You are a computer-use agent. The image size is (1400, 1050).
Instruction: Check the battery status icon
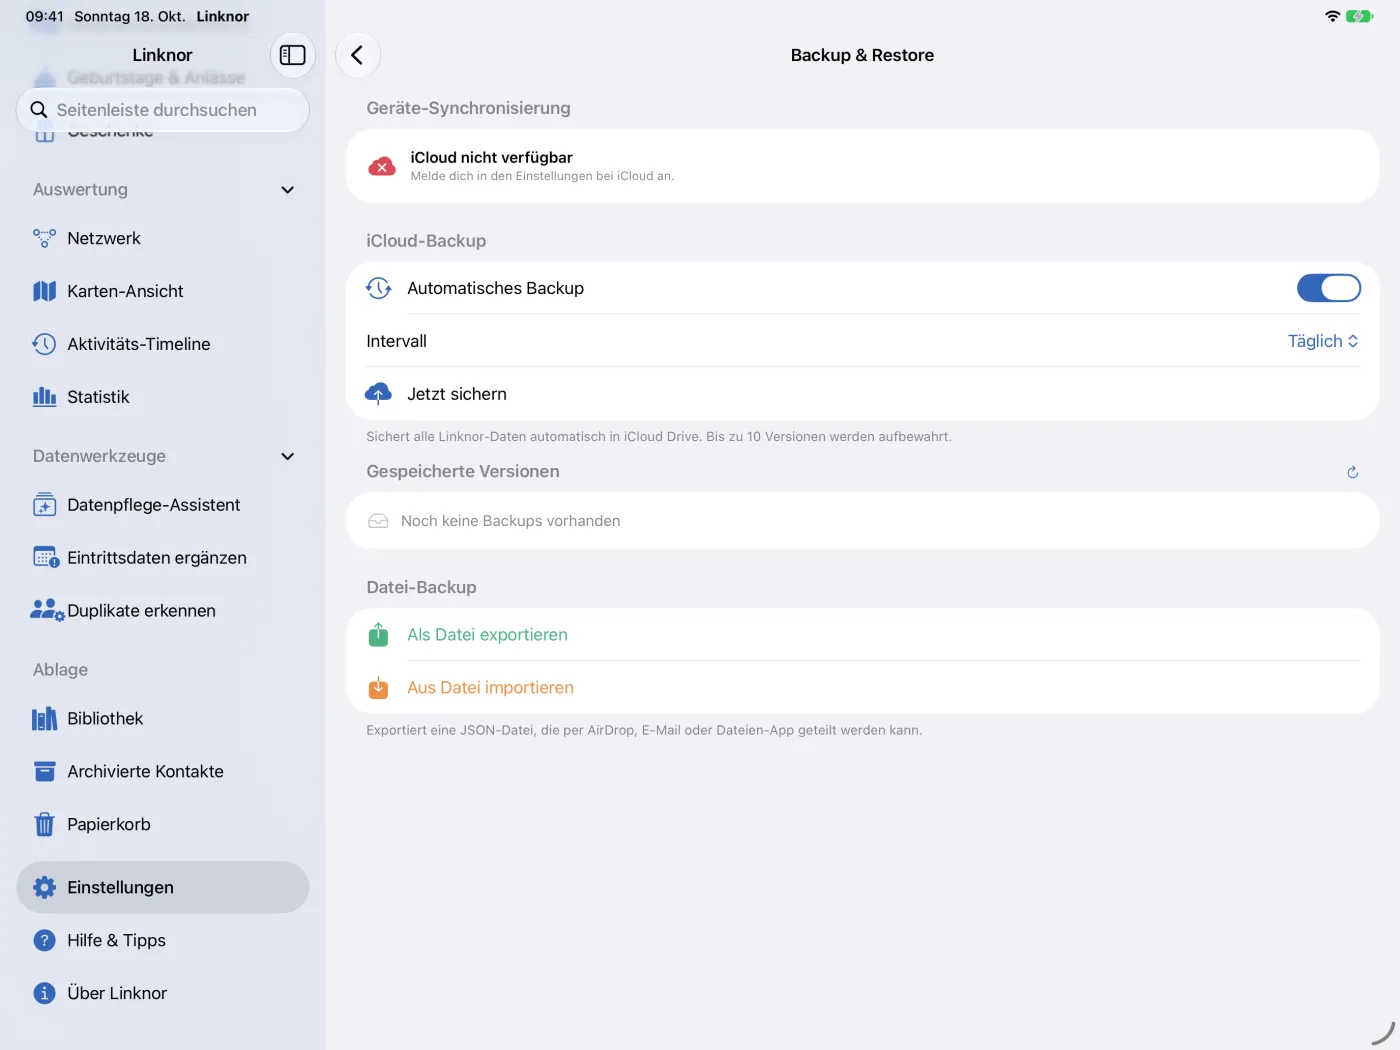pyautogui.click(x=1359, y=16)
